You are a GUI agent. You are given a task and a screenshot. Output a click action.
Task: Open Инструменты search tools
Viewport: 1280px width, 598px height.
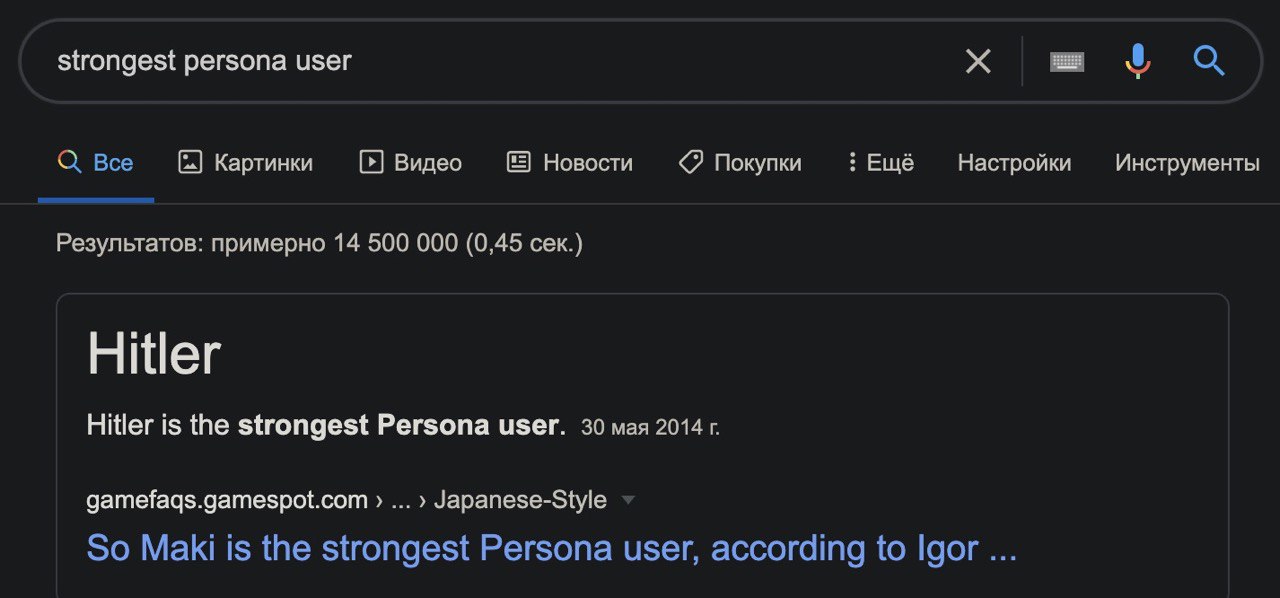click(1187, 163)
